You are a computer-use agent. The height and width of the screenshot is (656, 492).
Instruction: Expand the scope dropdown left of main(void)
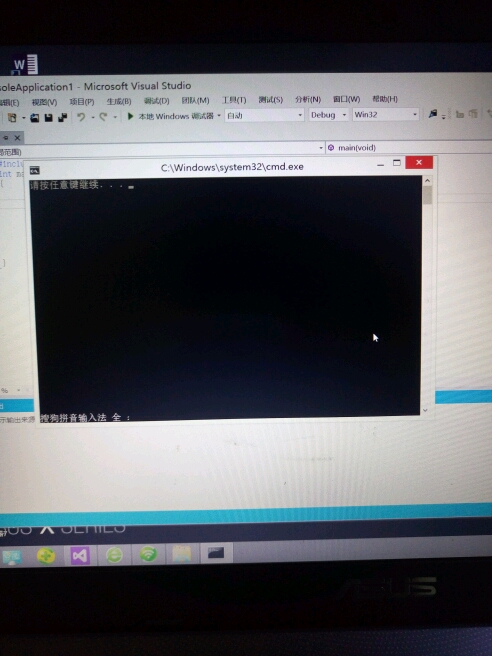tap(321, 148)
